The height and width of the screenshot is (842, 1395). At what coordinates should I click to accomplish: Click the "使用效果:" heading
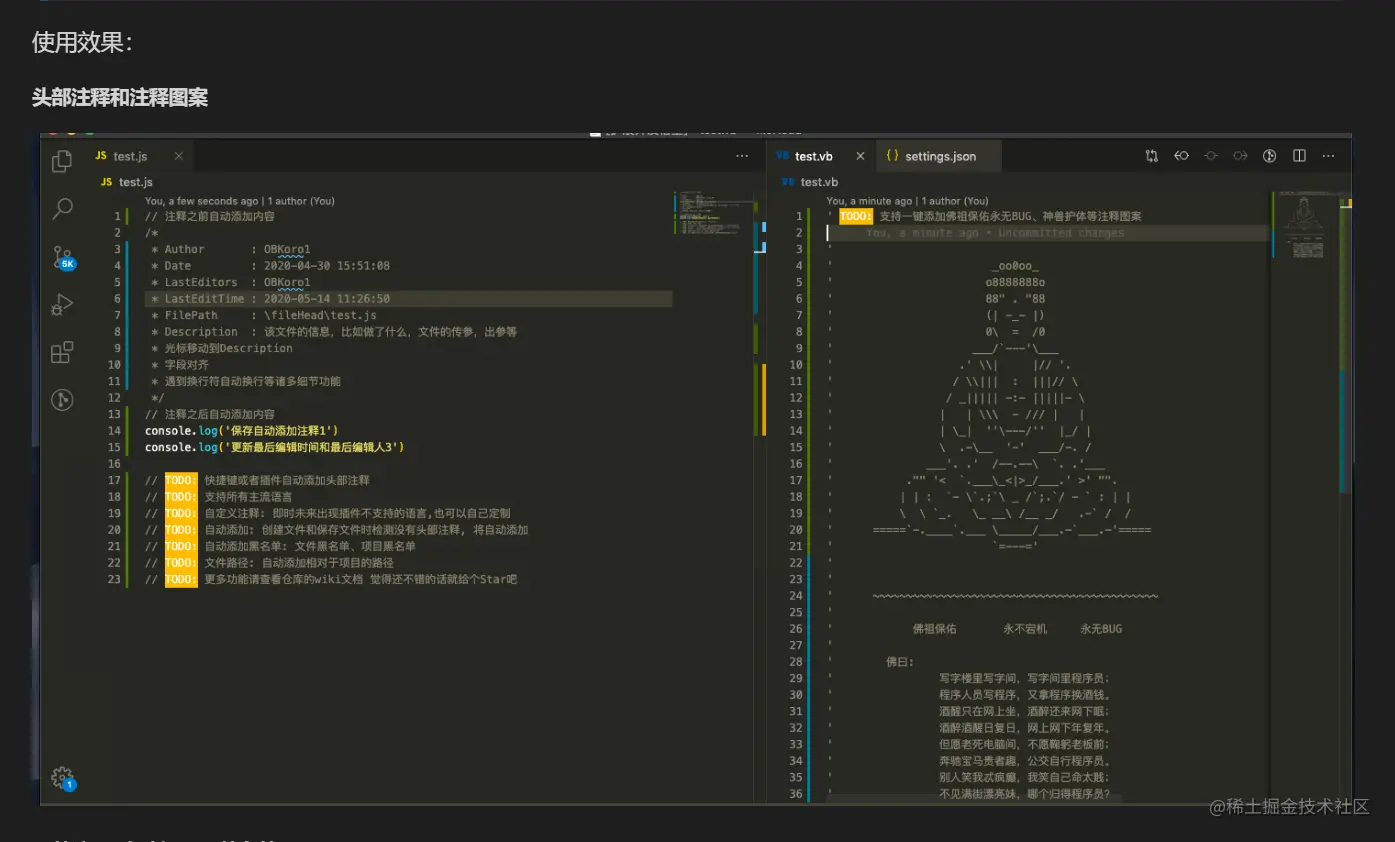(82, 42)
